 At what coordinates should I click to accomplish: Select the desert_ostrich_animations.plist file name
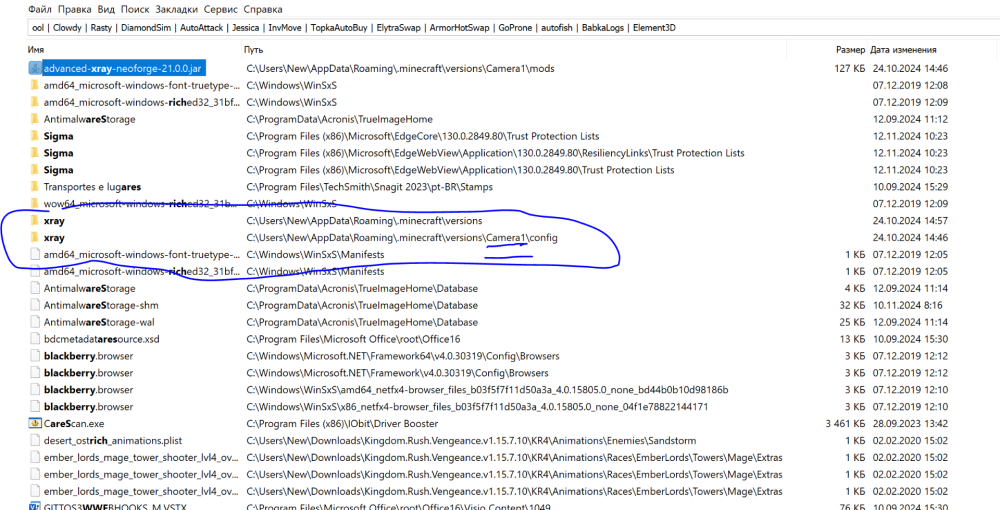tap(113, 441)
